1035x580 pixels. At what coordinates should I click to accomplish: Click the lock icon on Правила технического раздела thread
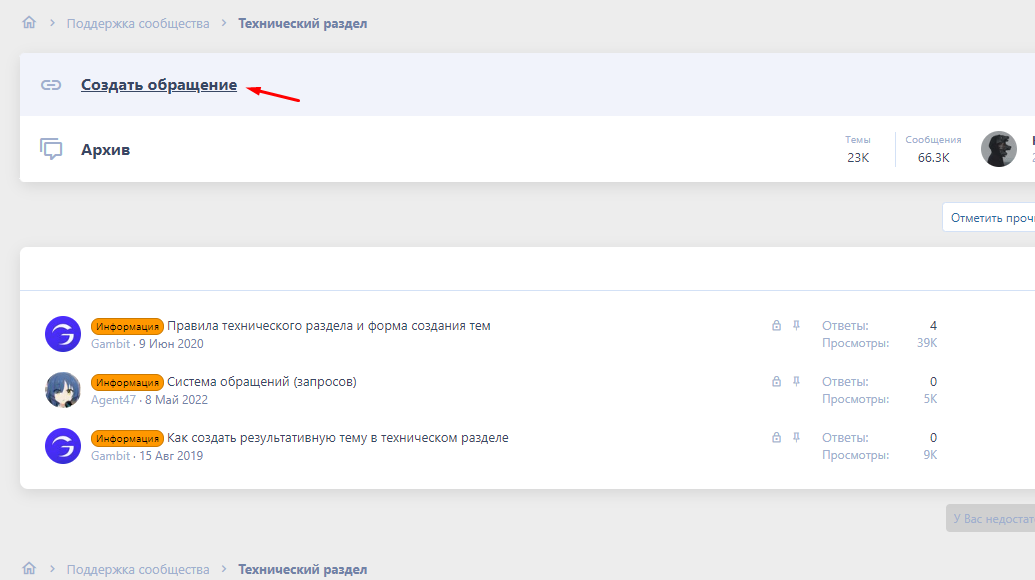(776, 325)
